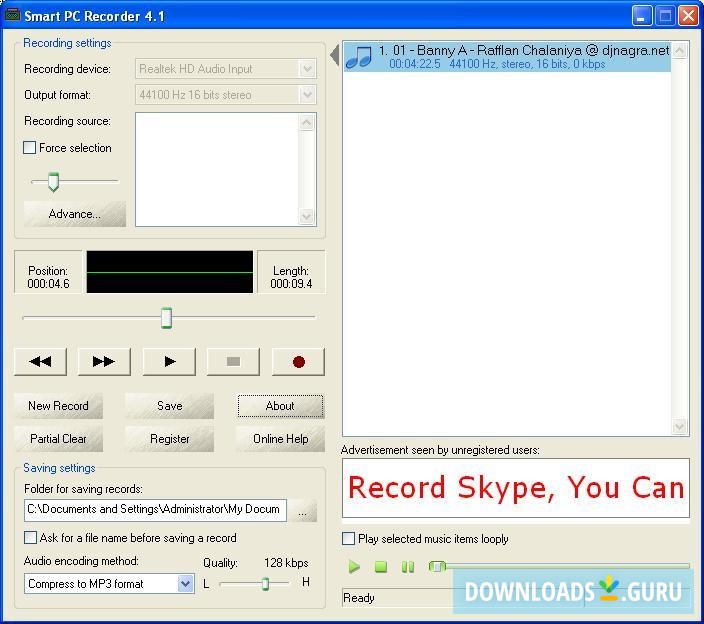Click the Ready status bar text

click(358, 598)
